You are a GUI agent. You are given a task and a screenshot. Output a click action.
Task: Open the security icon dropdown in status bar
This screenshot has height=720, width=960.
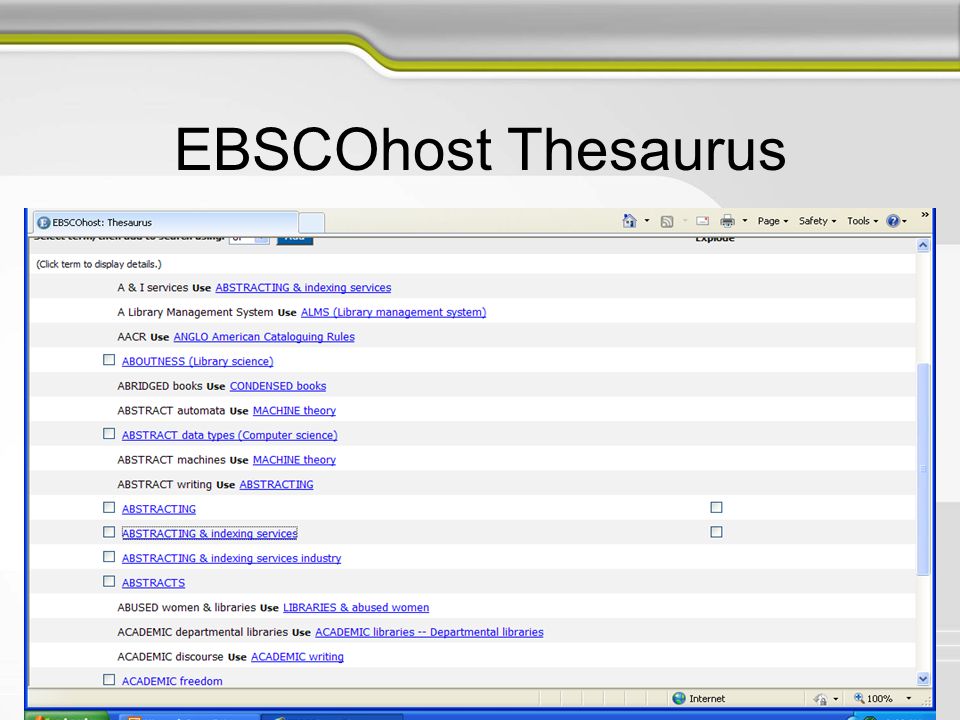coord(836,699)
